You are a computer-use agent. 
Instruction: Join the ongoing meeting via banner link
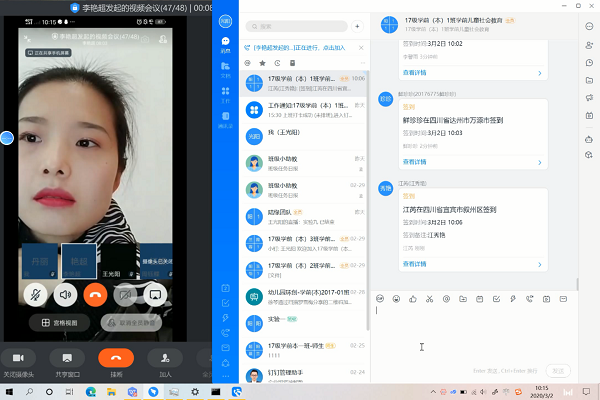point(299,48)
